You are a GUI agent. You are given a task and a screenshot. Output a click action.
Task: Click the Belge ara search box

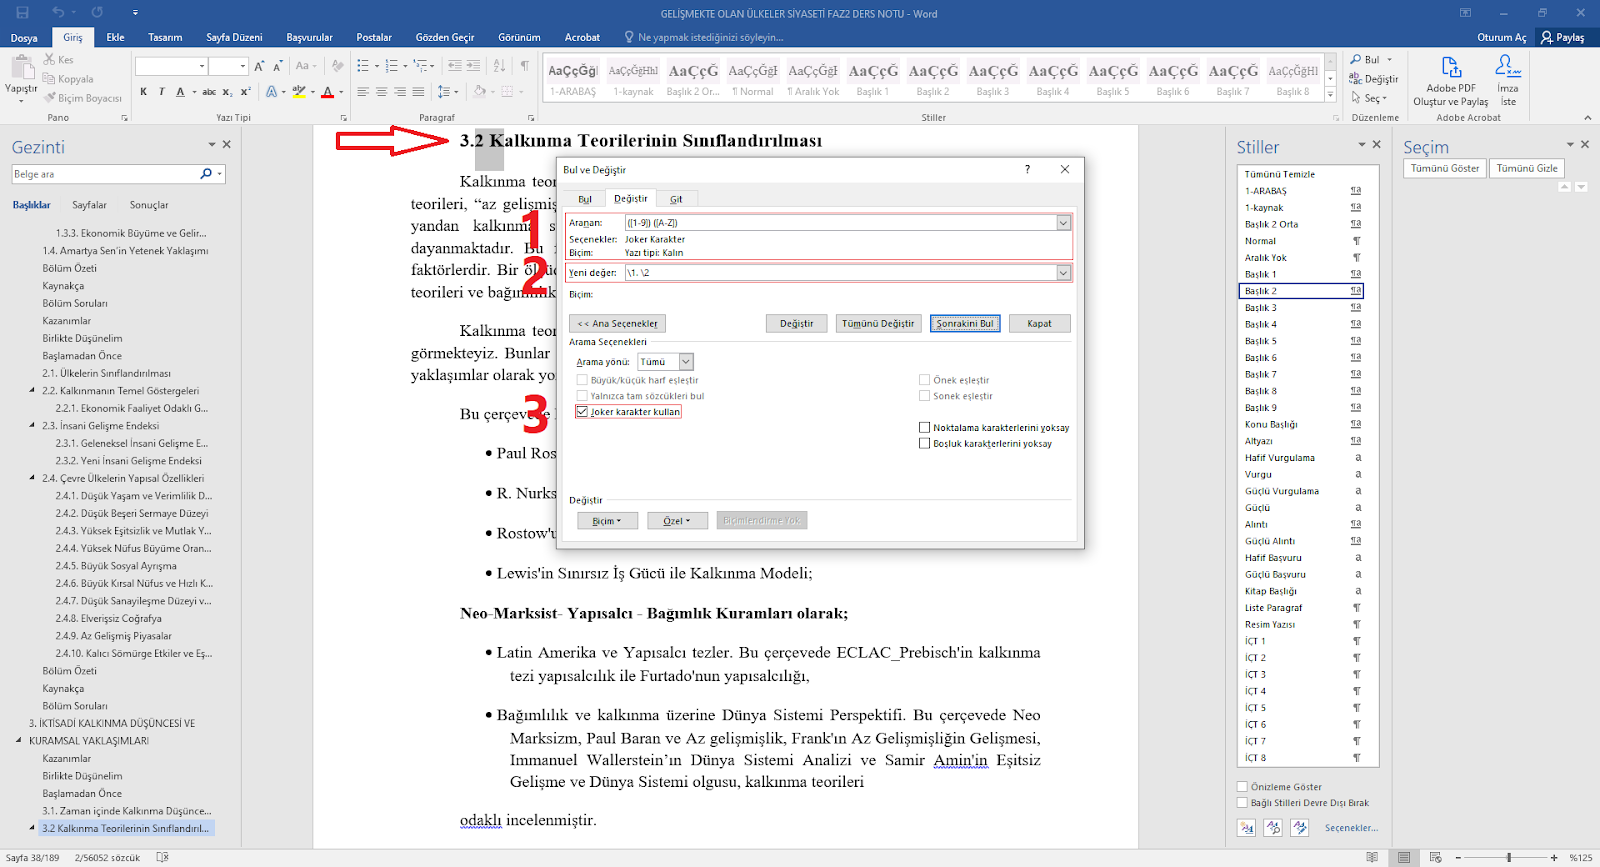tap(105, 174)
